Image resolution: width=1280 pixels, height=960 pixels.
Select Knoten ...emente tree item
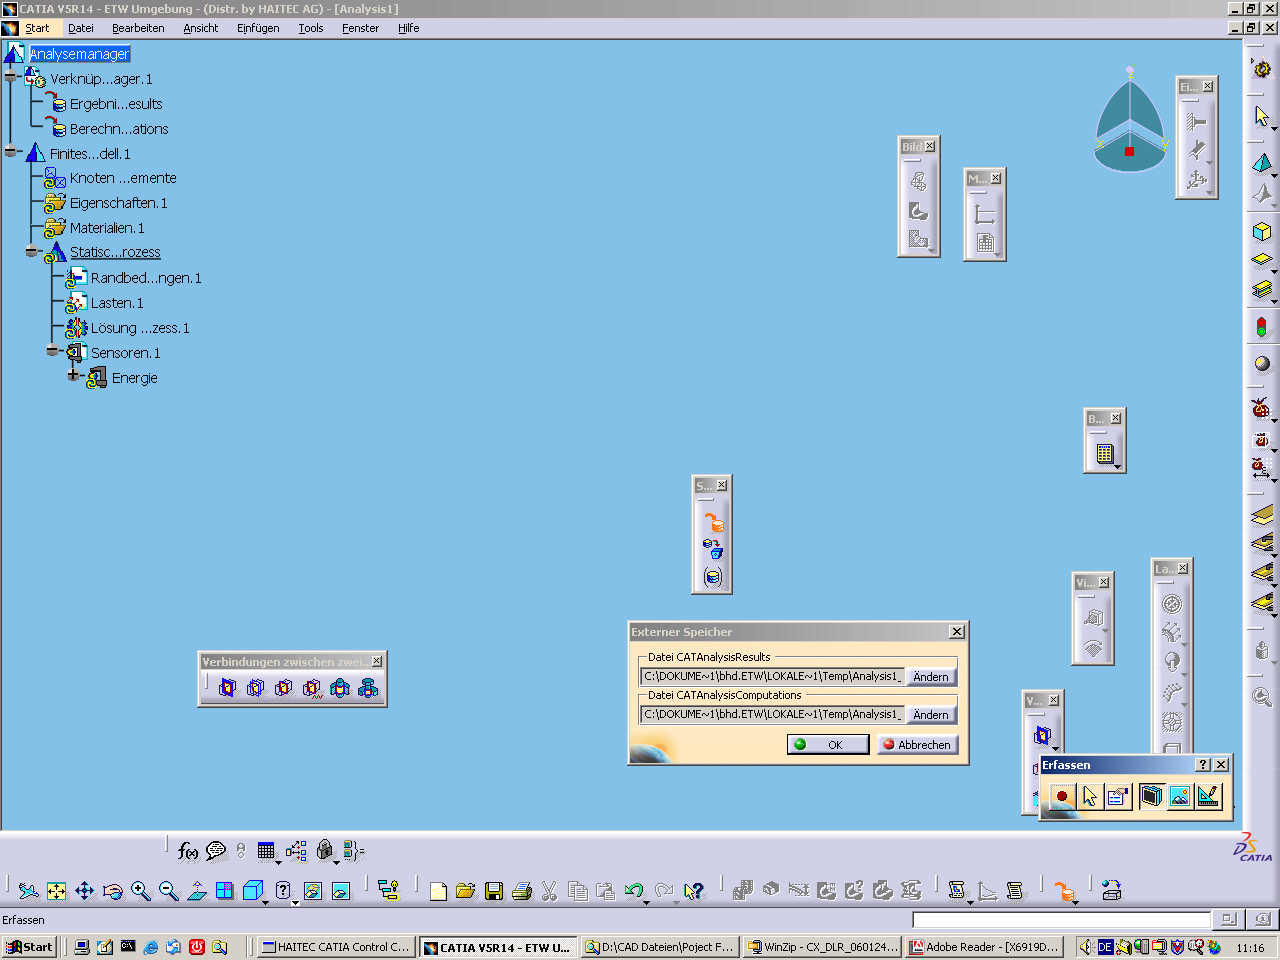(x=123, y=178)
